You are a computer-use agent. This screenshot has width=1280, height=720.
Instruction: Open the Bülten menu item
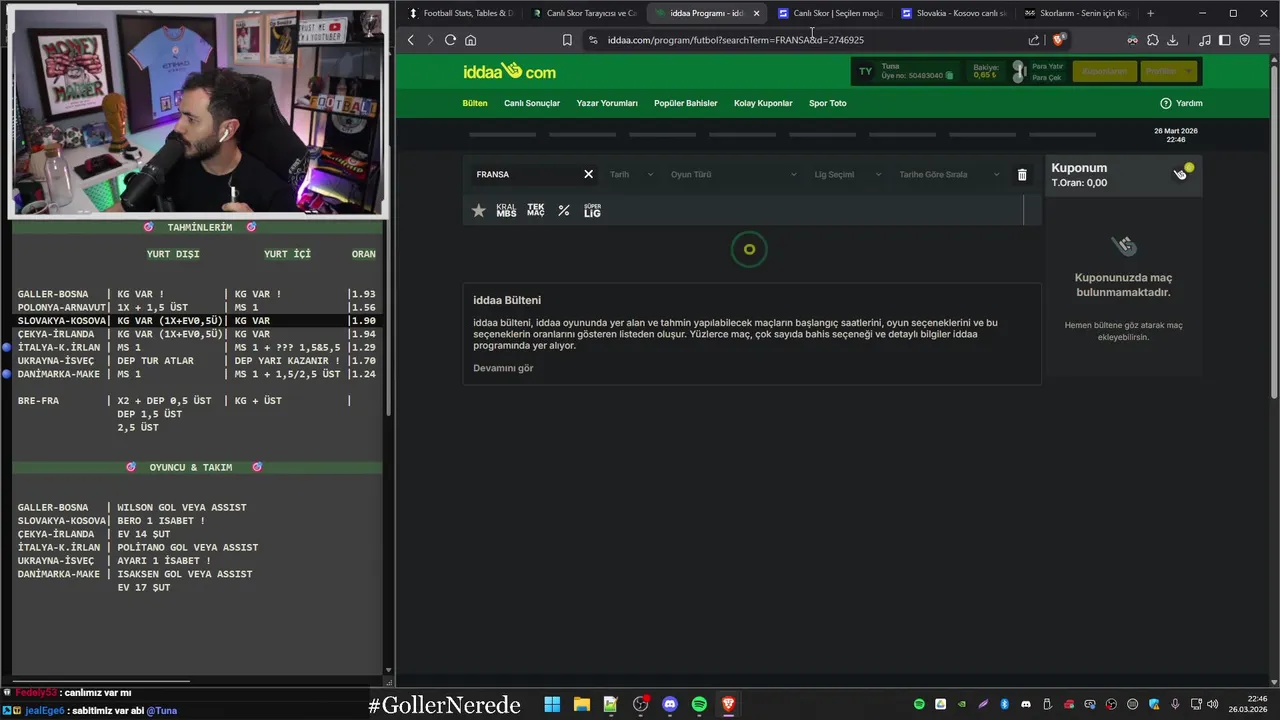pos(475,103)
